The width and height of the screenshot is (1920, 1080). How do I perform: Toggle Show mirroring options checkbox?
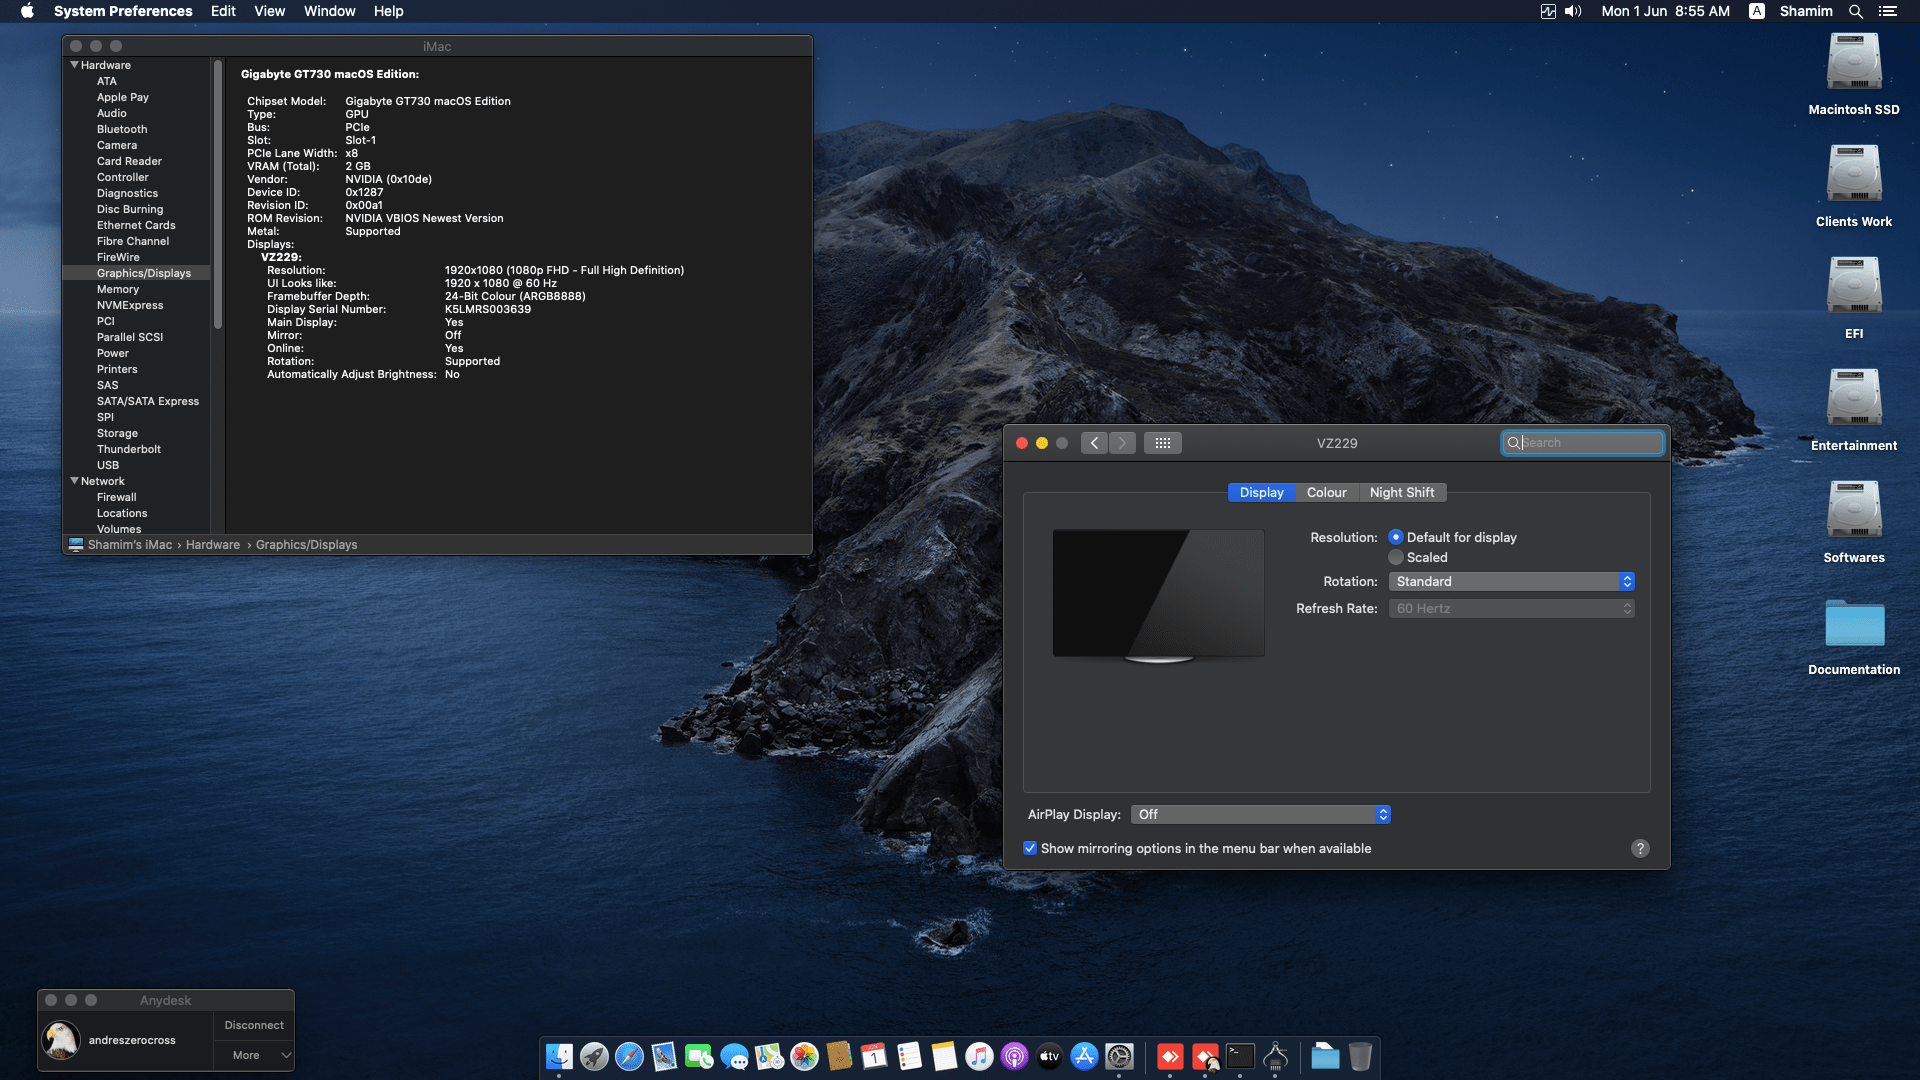(1030, 848)
